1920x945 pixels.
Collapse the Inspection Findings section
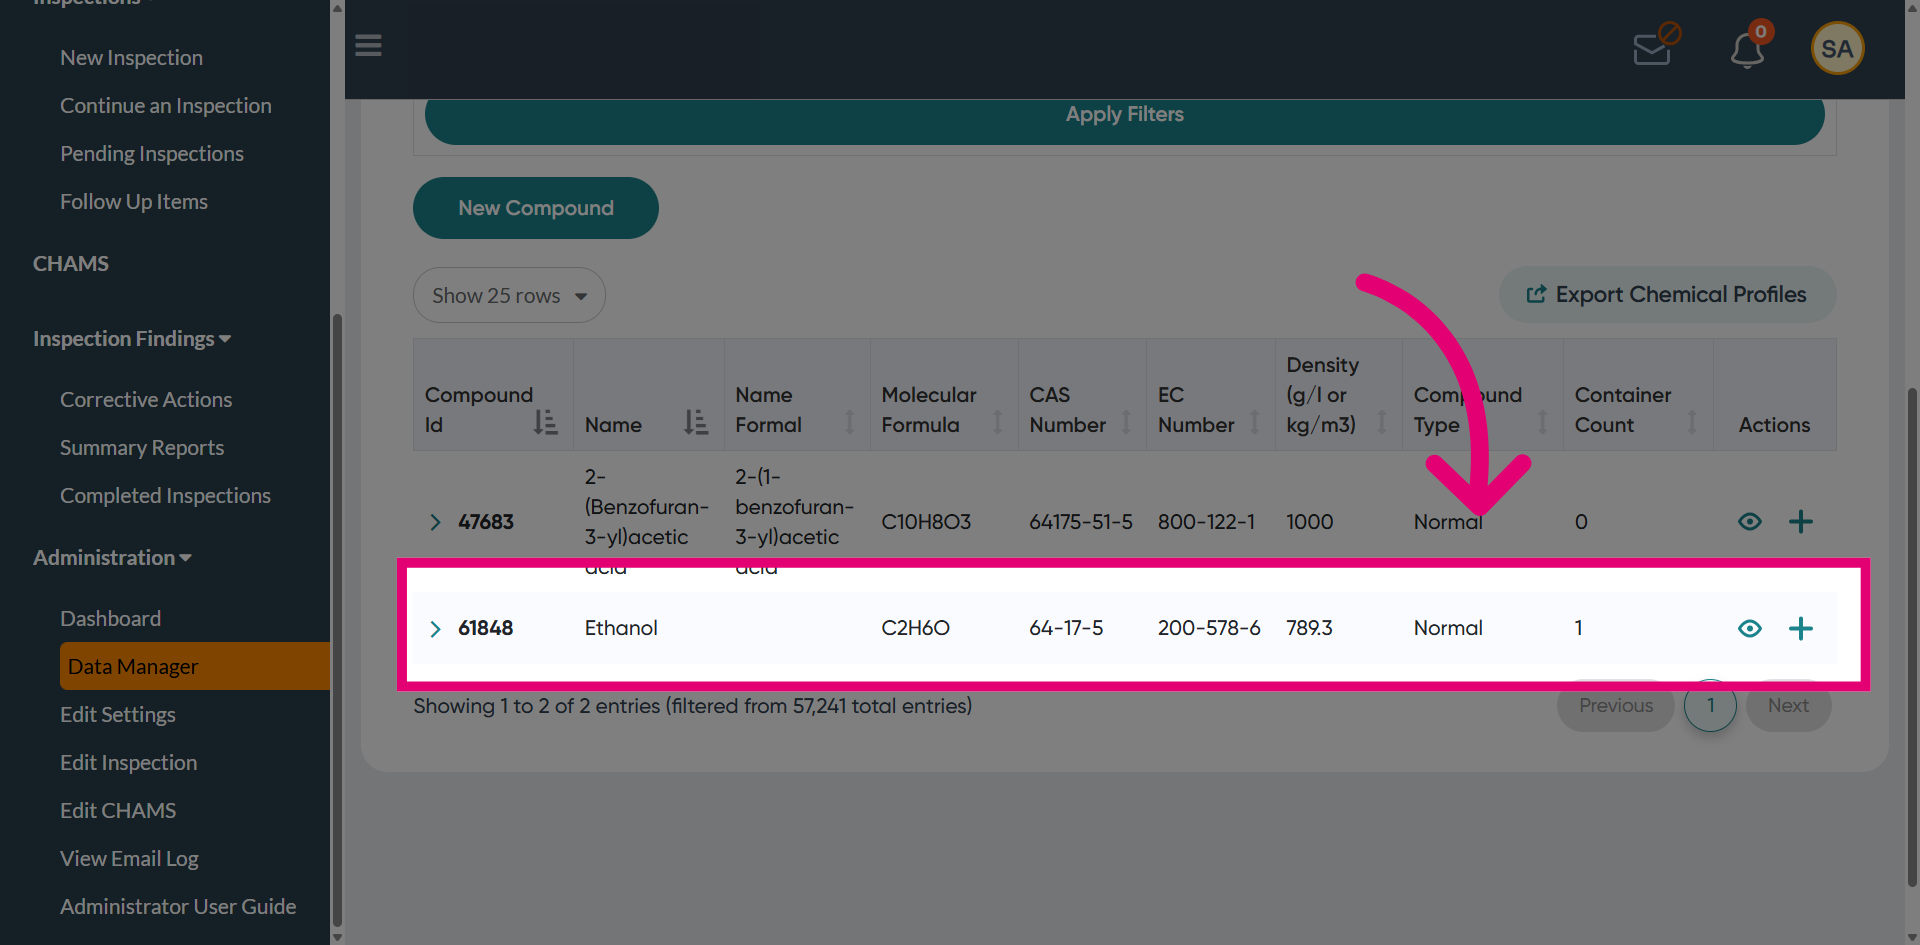[x=132, y=339]
